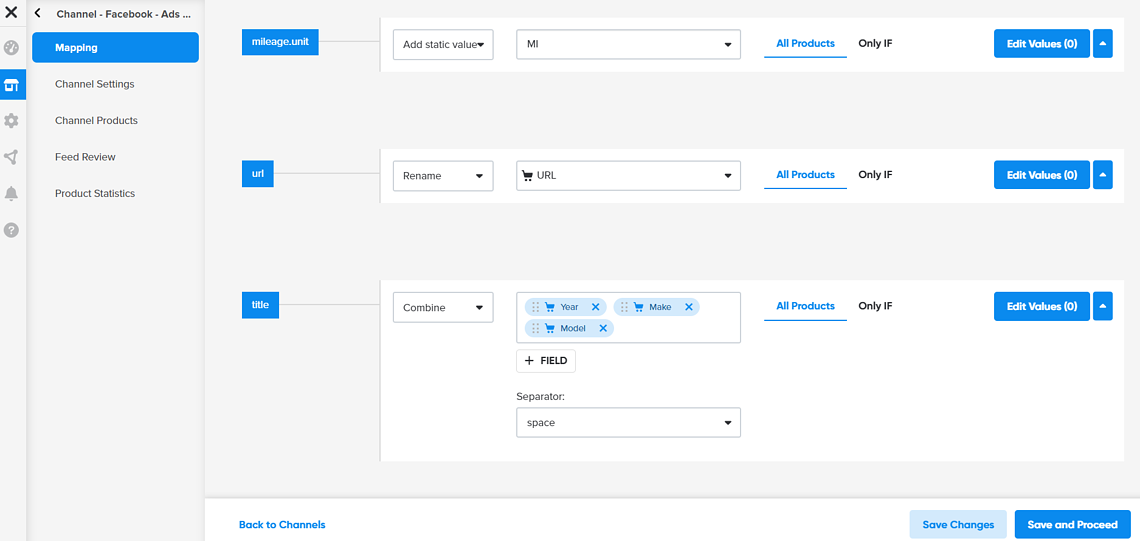Remove the Make field chip

[689, 307]
